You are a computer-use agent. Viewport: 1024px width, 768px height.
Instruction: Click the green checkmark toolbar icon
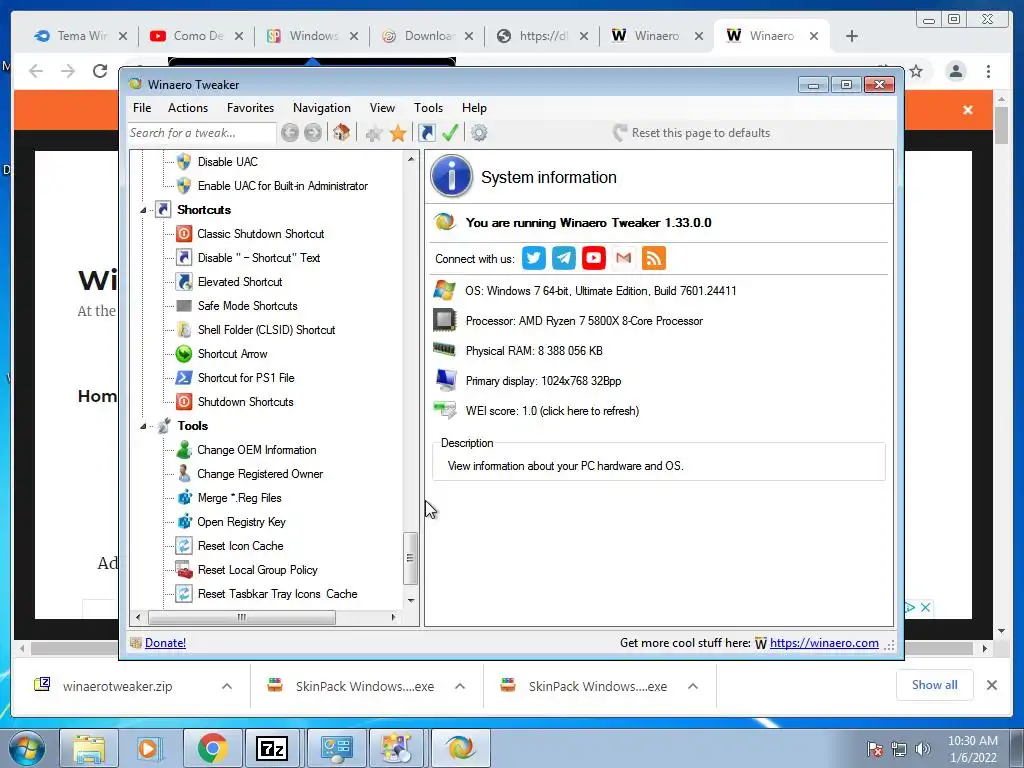pyautogui.click(x=450, y=133)
